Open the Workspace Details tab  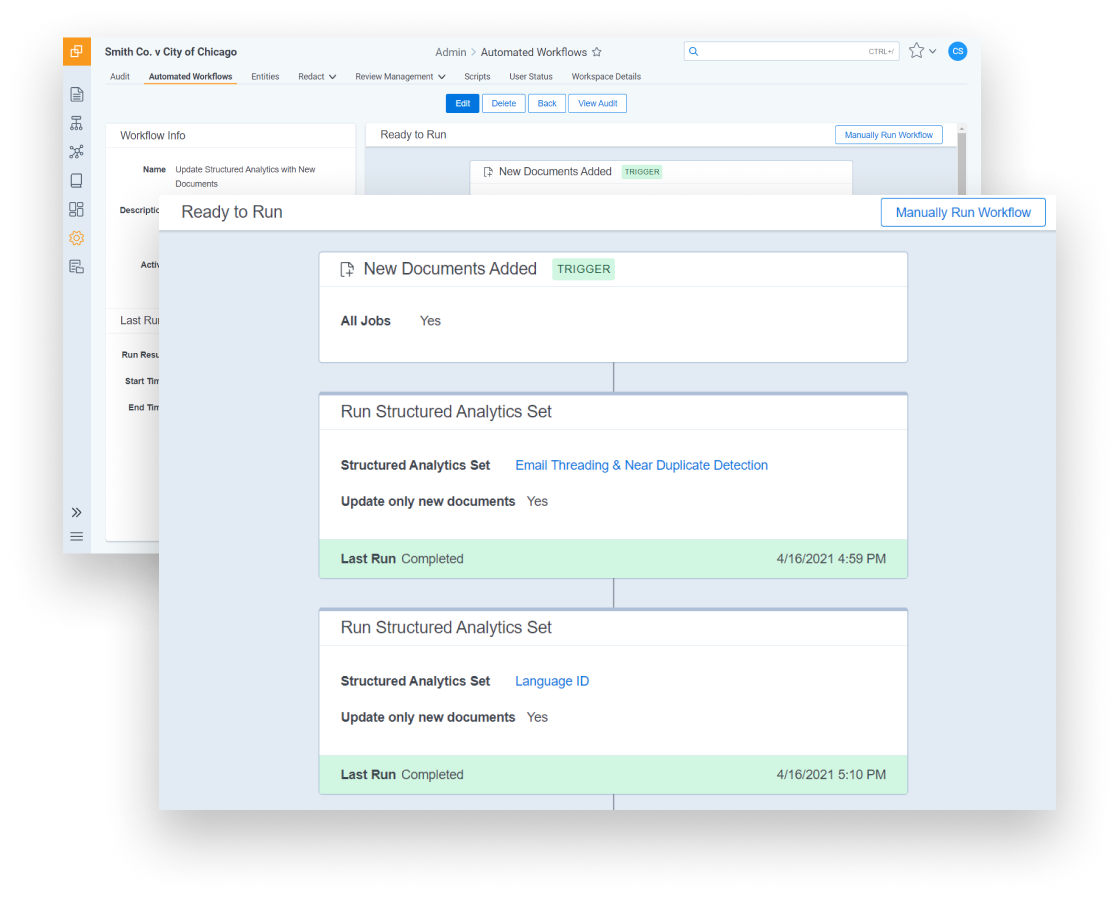pyautogui.click(x=605, y=76)
